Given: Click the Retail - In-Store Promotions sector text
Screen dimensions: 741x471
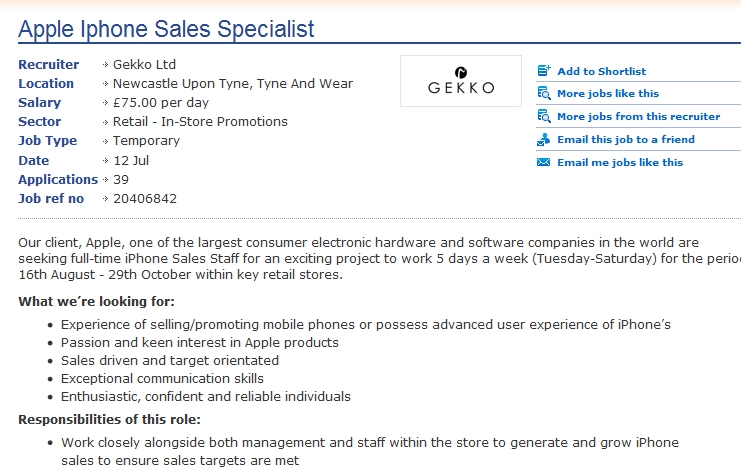Looking at the screenshot, I should pyautogui.click(x=200, y=122).
